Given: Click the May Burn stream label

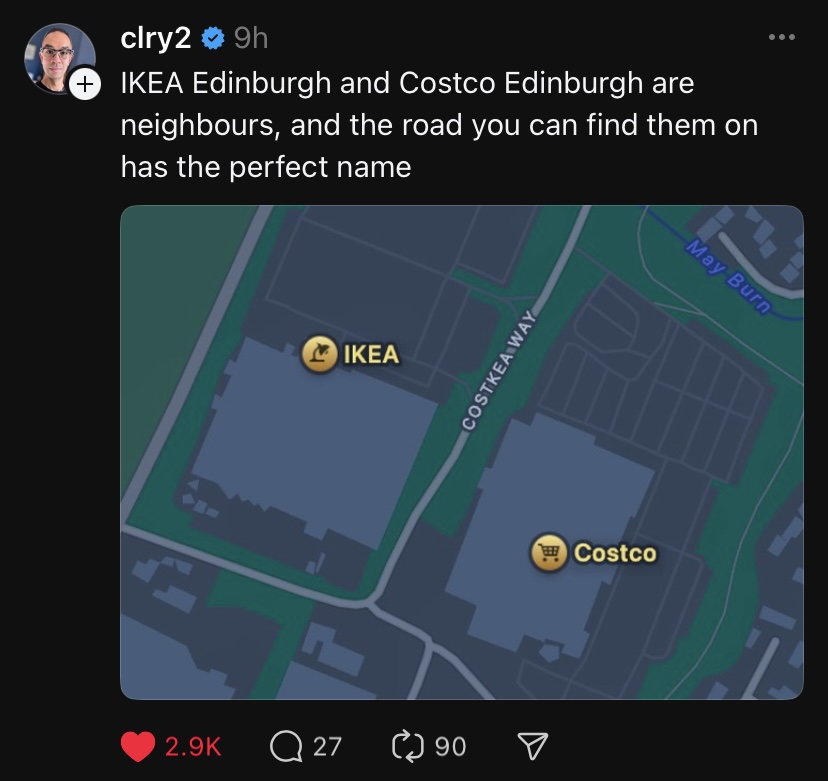Looking at the screenshot, I should point(728,276).
